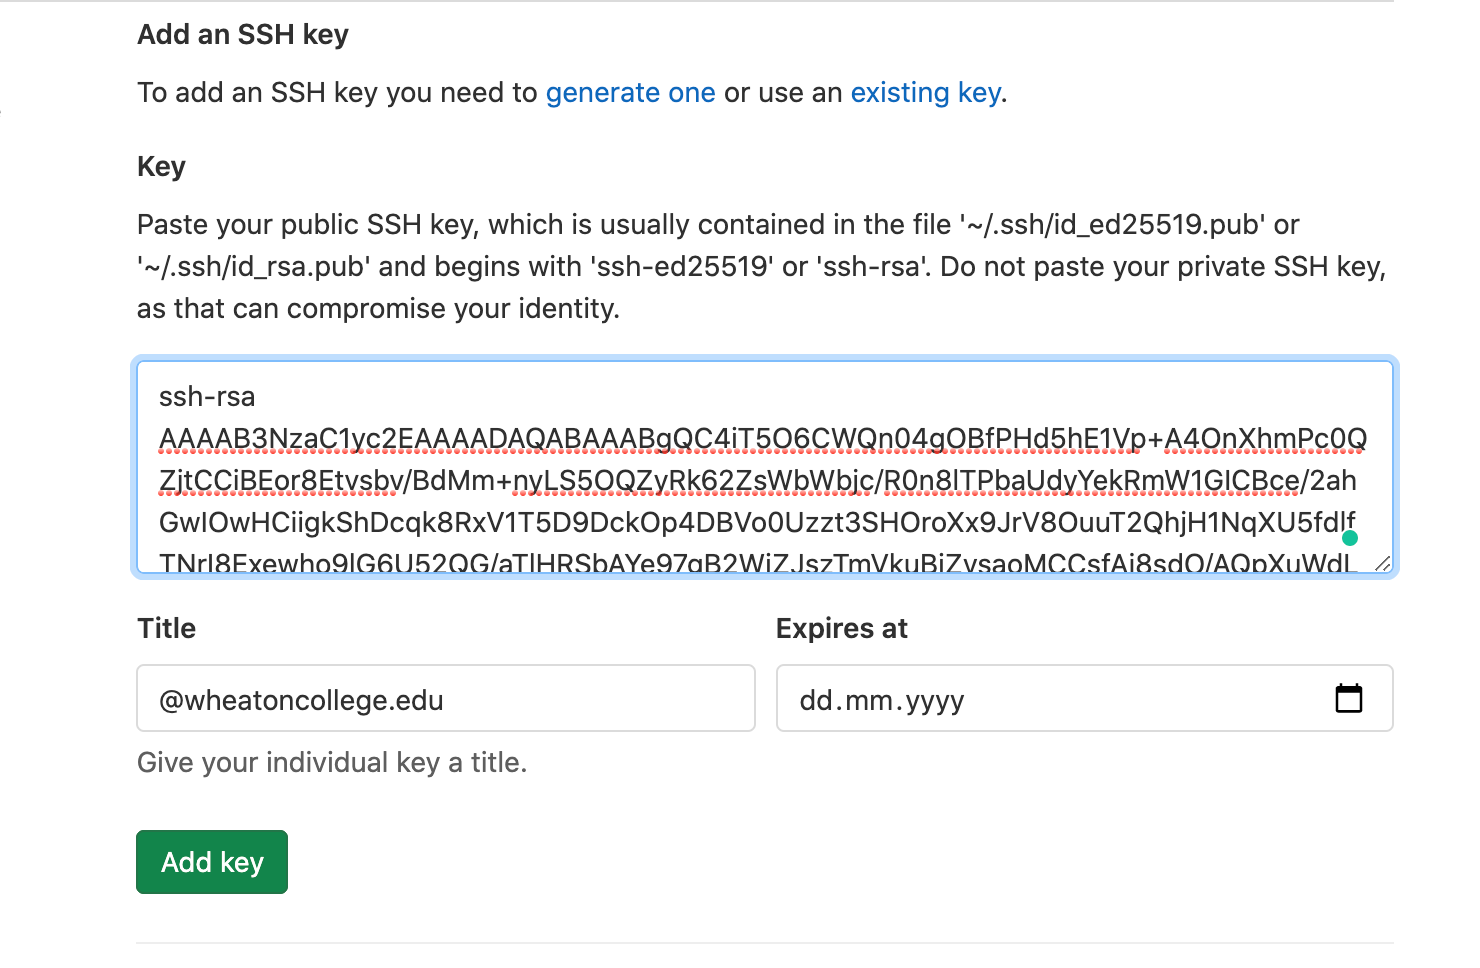Place cursor on key line starting with AAAAB3NzaC1yc2
This screenshot has width=1480, height=968.
coord(763,439)
